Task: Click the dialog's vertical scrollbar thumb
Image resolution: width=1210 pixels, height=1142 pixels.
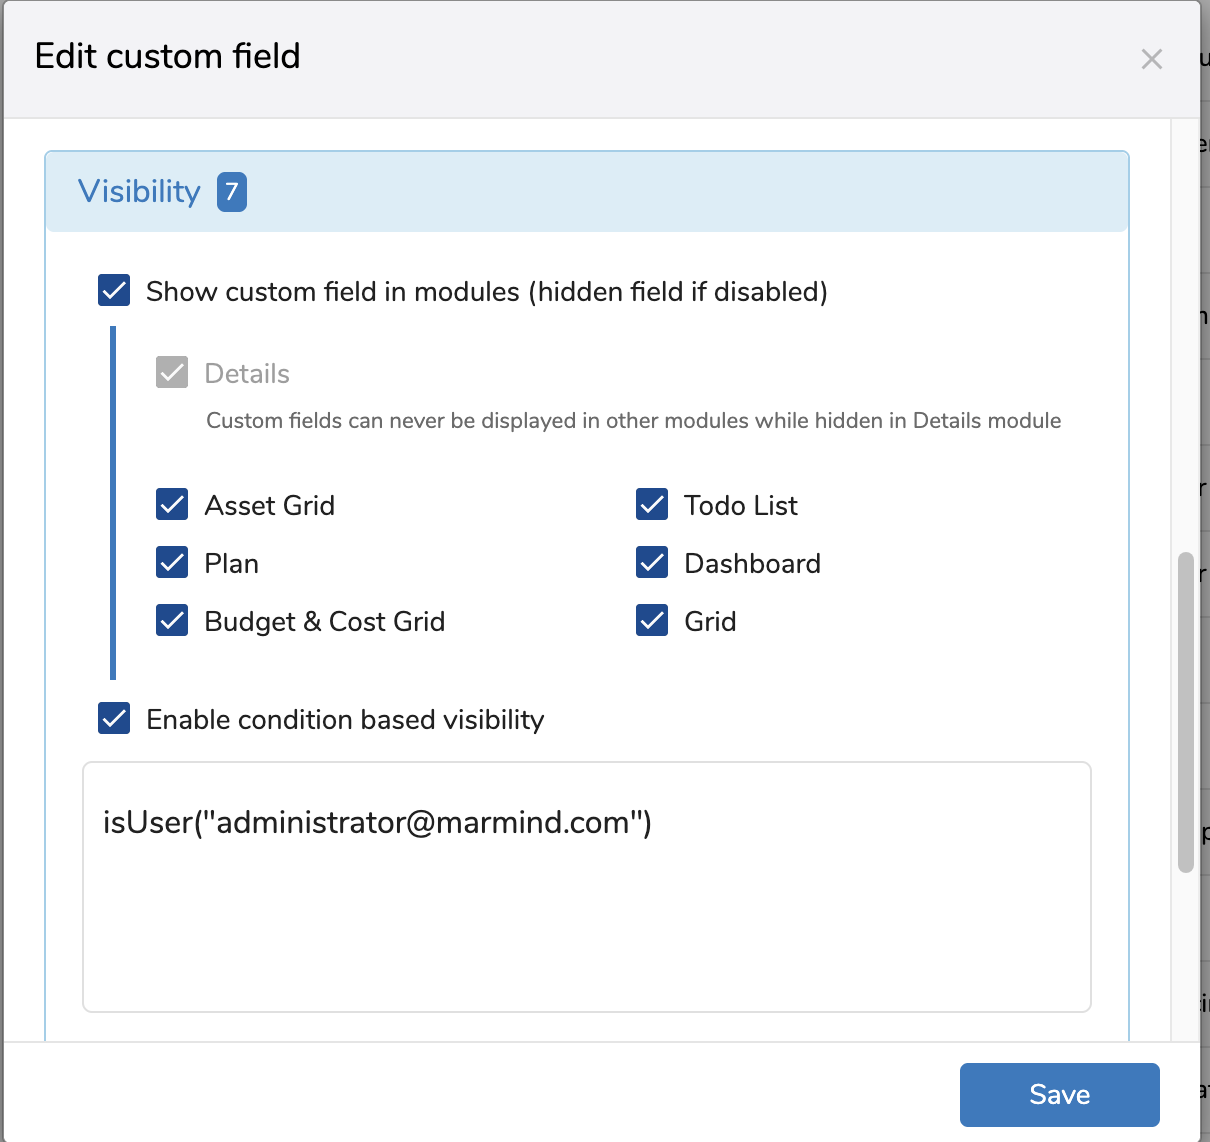Action: tap(1186, 712)
